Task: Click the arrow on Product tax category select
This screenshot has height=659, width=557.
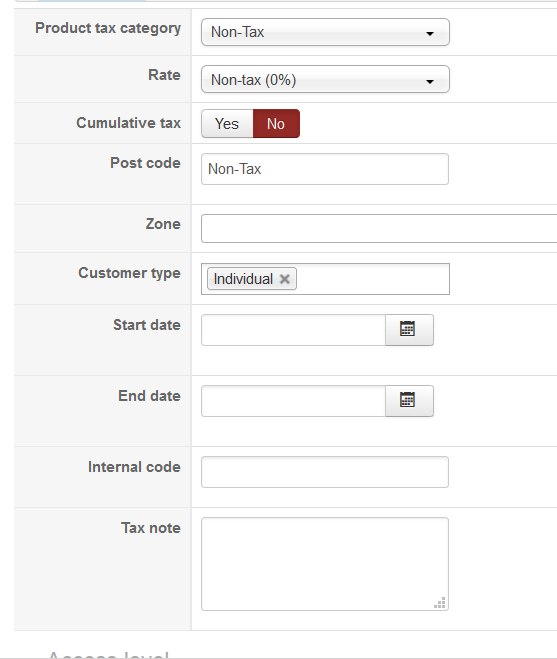Action: tap(430, 34)
